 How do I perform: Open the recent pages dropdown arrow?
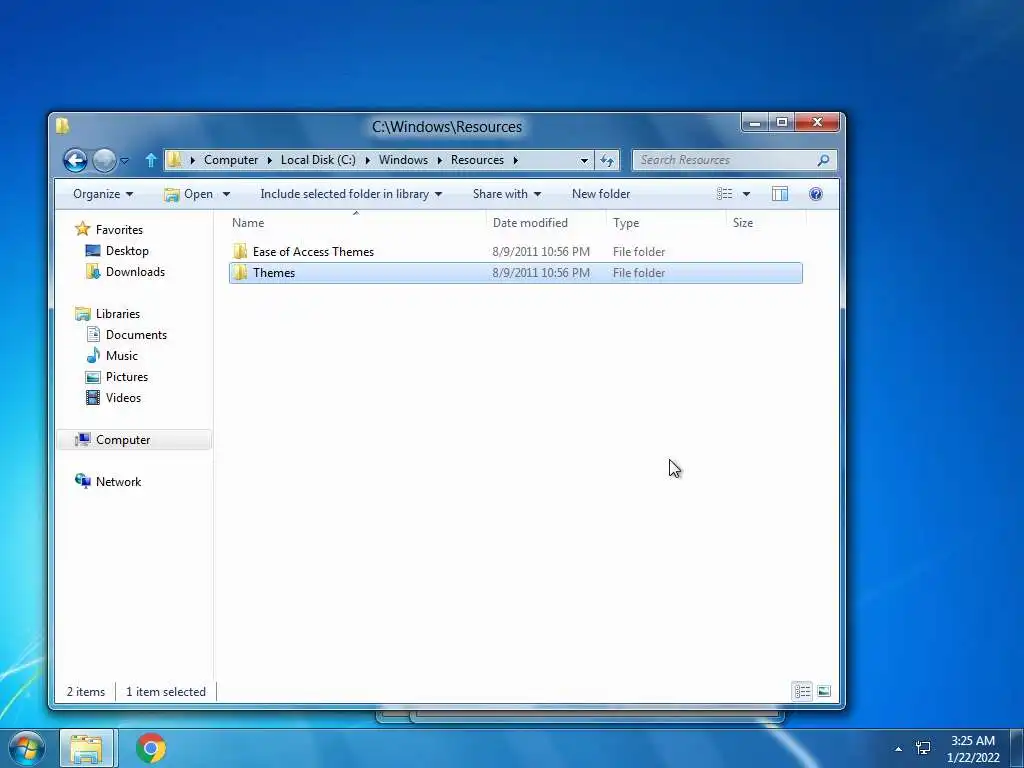(x=124, y=161)
